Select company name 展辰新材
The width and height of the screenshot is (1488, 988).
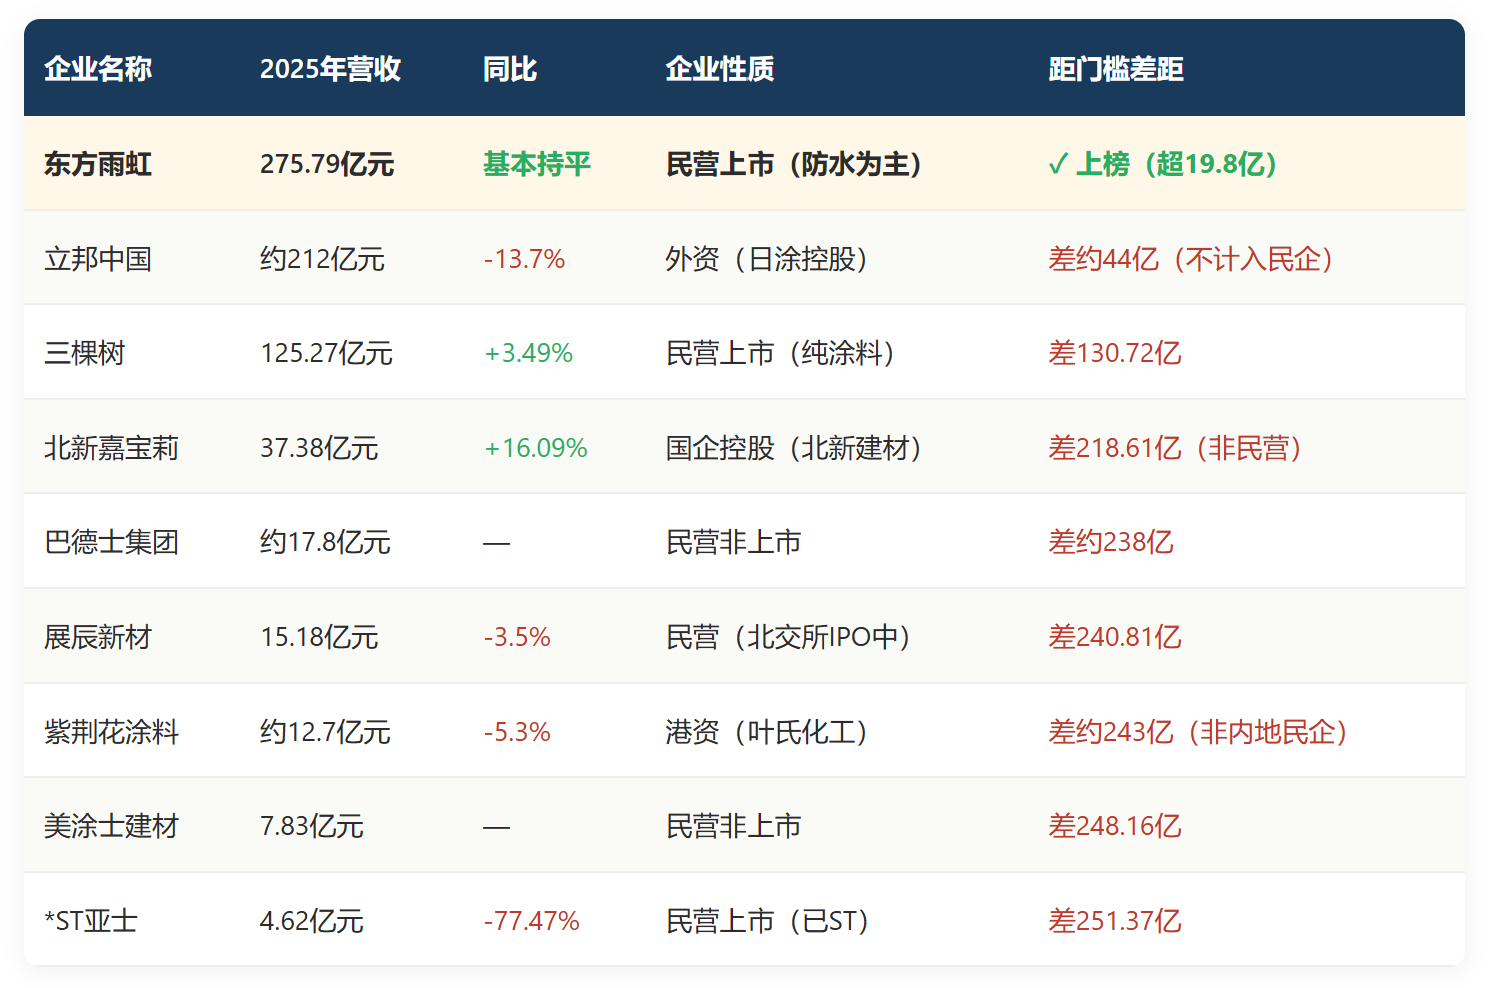click(98, 637)
